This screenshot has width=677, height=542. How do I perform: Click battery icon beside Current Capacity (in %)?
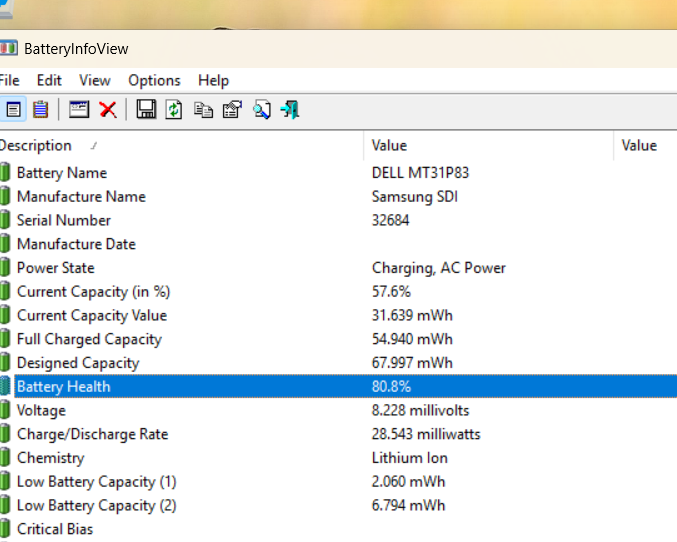[5, 291]
